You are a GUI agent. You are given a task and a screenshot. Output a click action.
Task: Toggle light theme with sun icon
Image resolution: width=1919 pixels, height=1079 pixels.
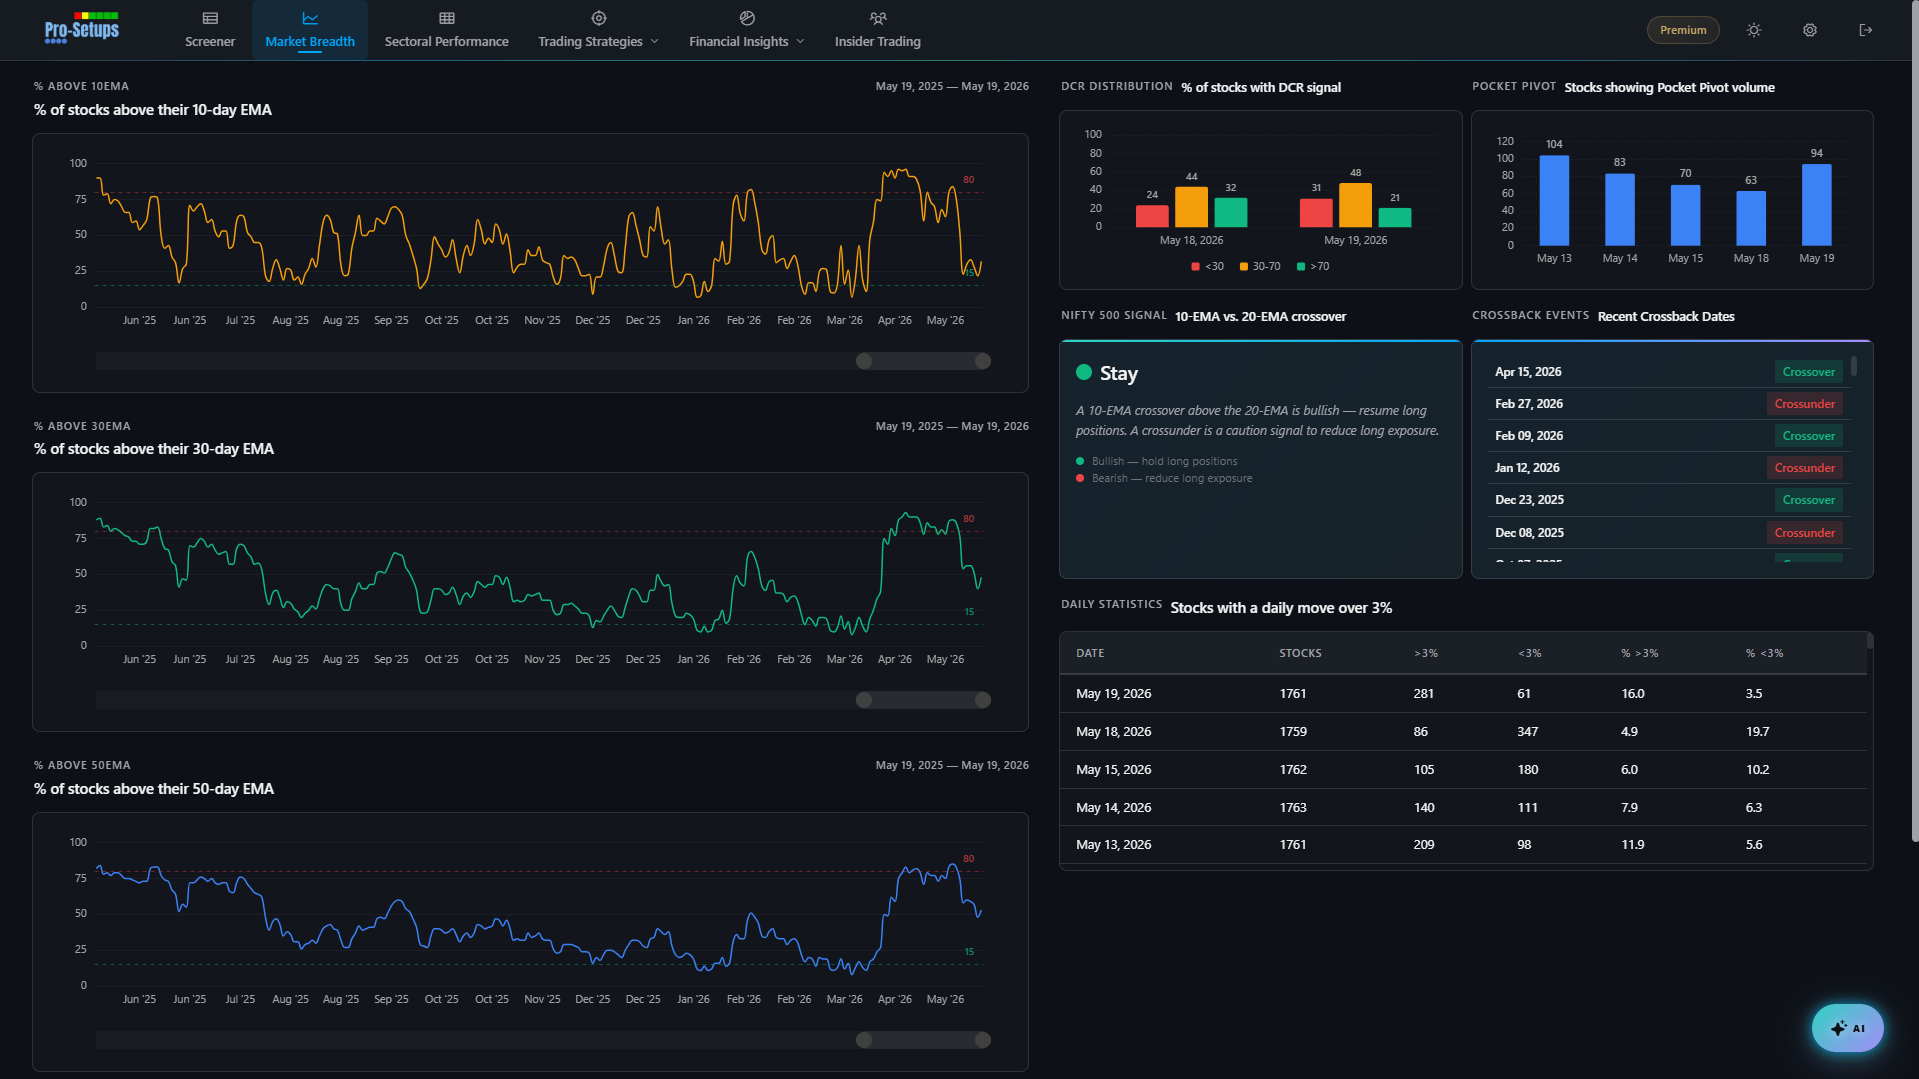[1754, 30]
